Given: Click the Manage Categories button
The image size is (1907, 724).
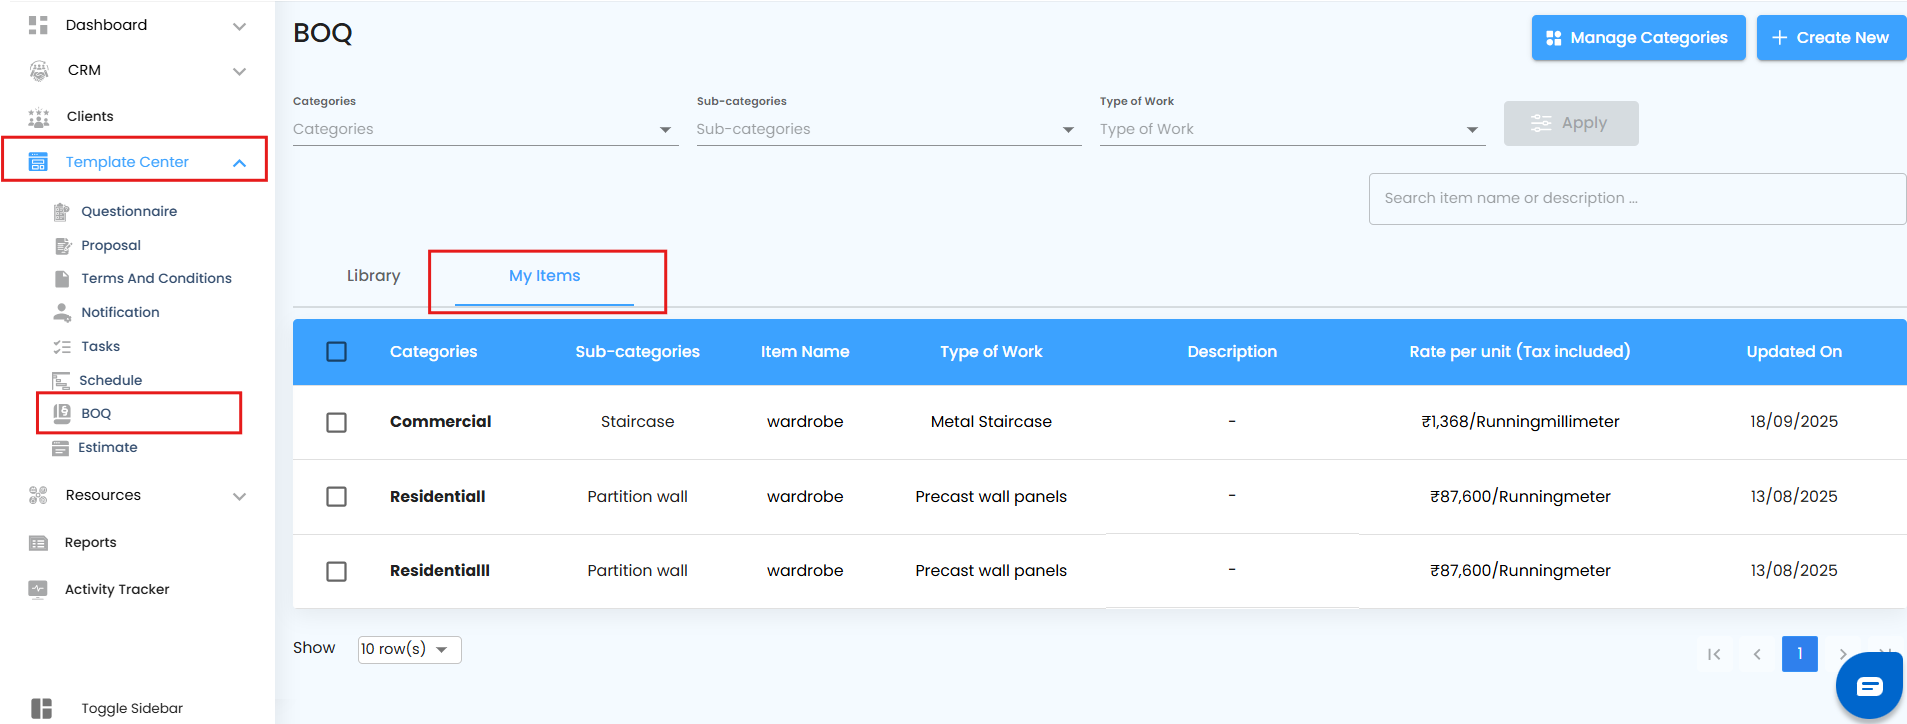Looking at the screenshot, I should [1638, 38].
